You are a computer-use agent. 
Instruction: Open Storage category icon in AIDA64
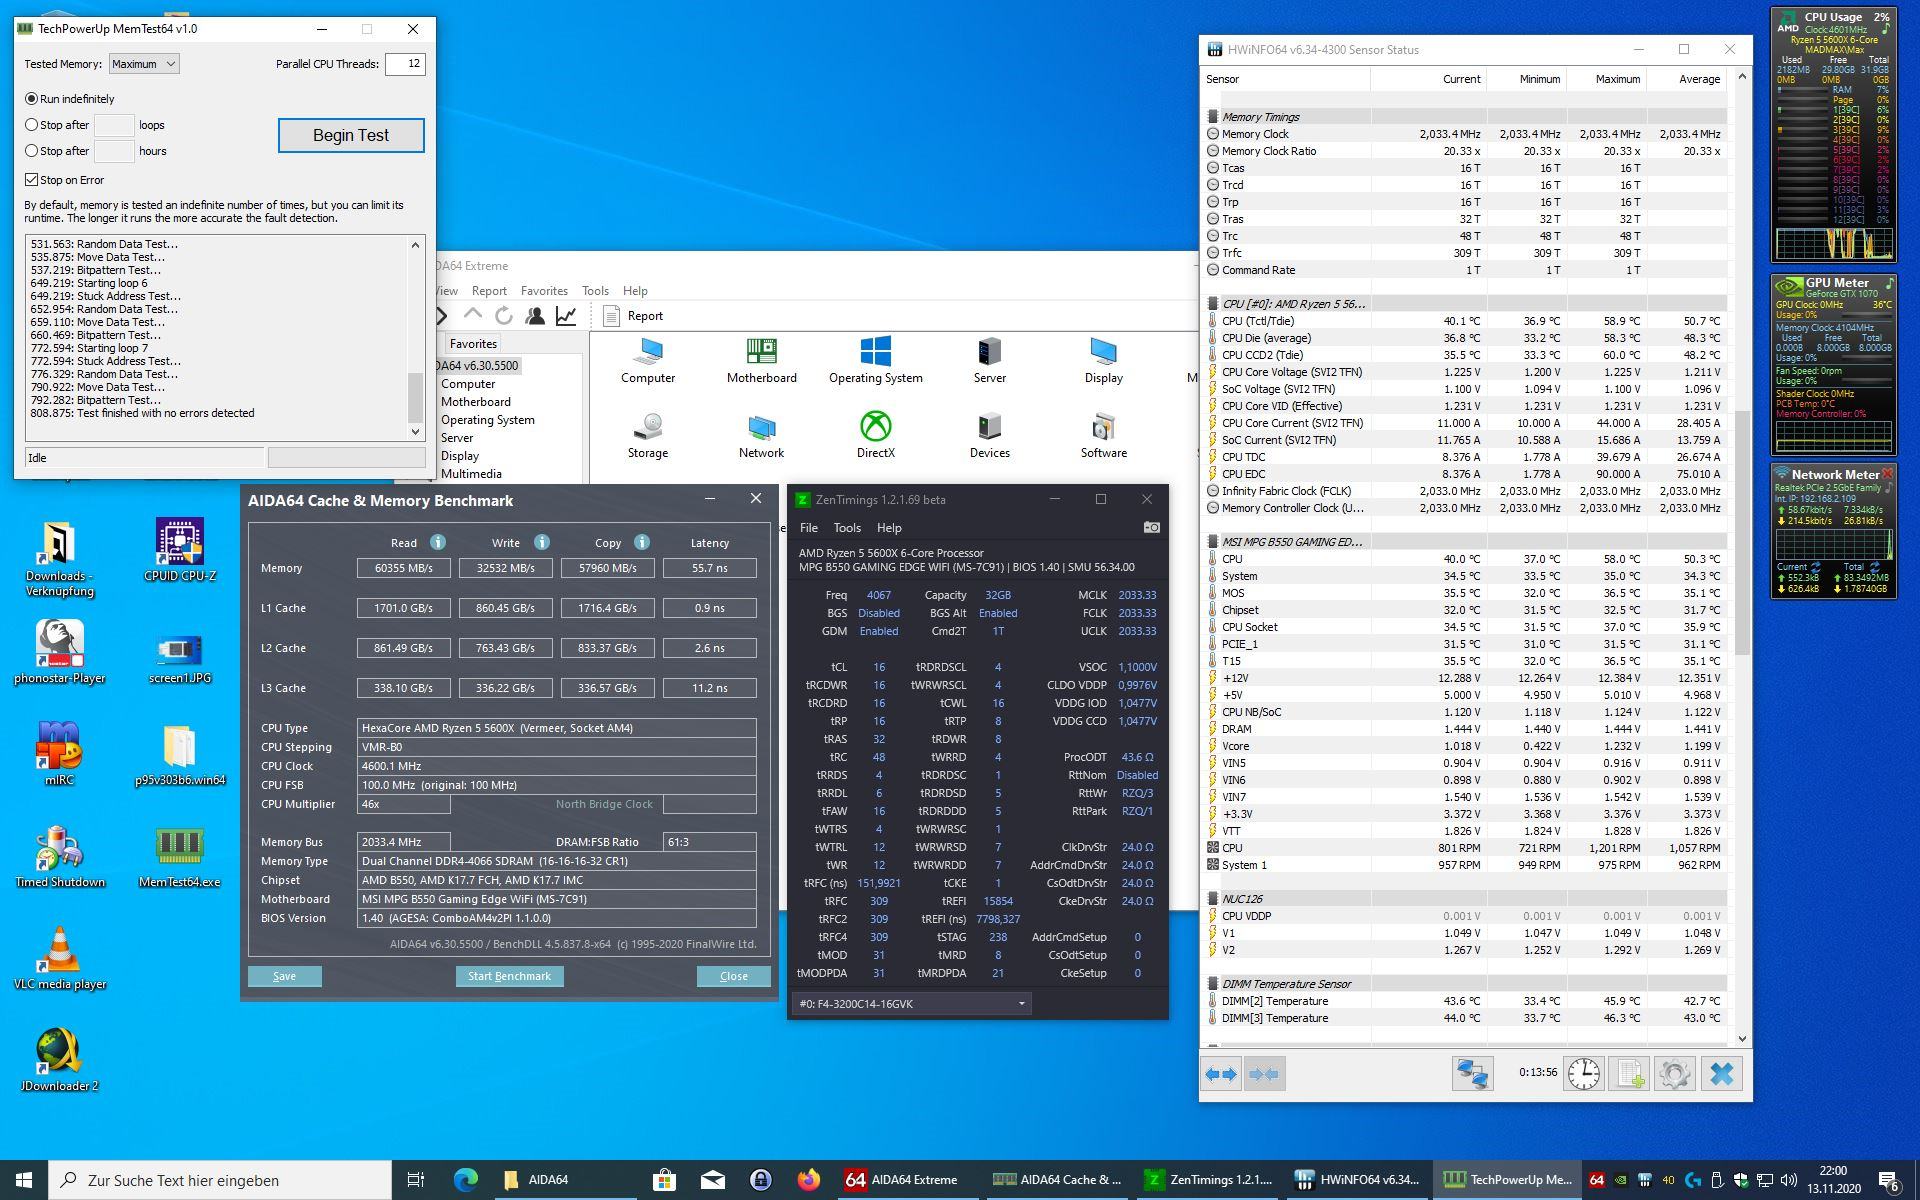point(648,435)
